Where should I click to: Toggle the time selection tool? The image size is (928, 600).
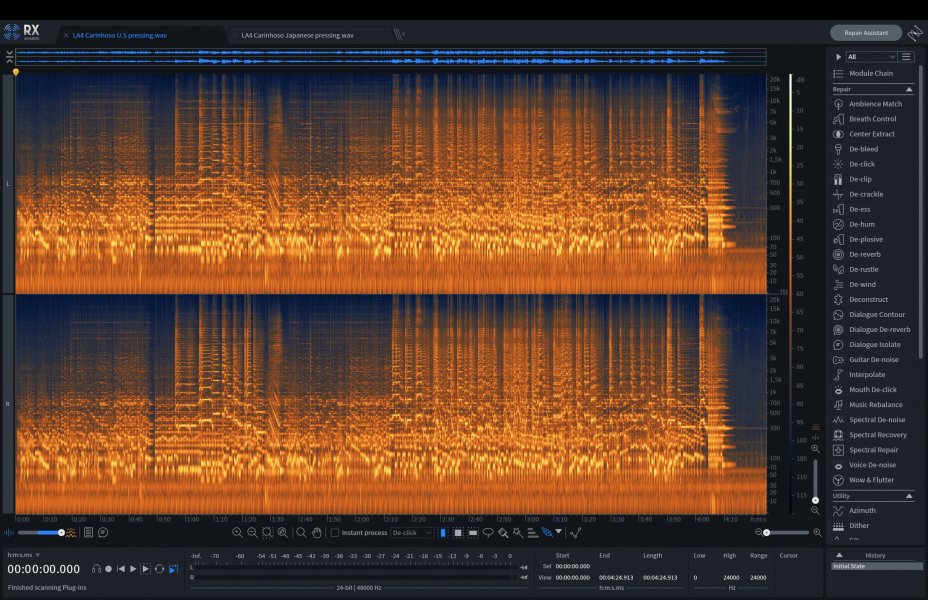(443, 533)
